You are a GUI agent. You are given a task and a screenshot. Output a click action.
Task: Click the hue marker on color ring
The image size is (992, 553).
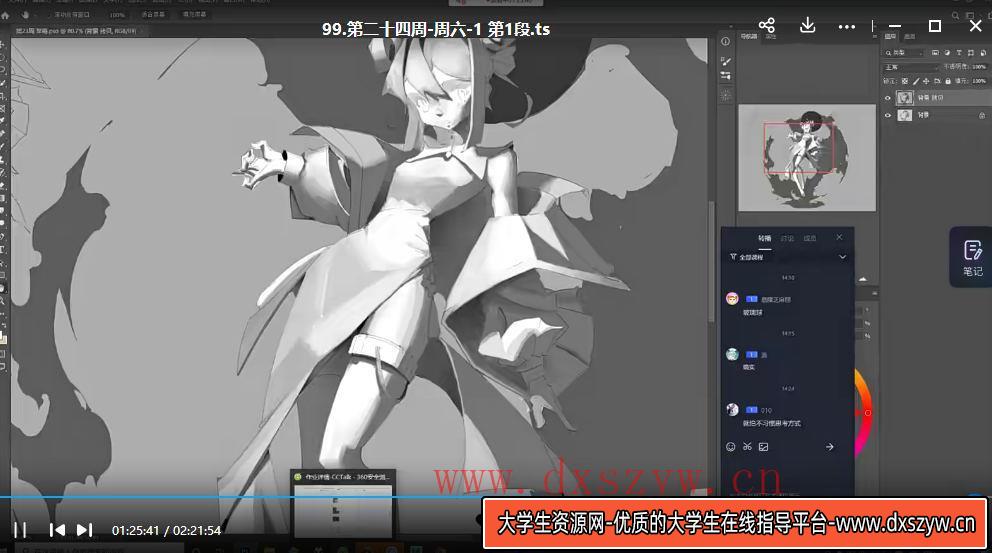pyautogui.click(x=867, y=413)
